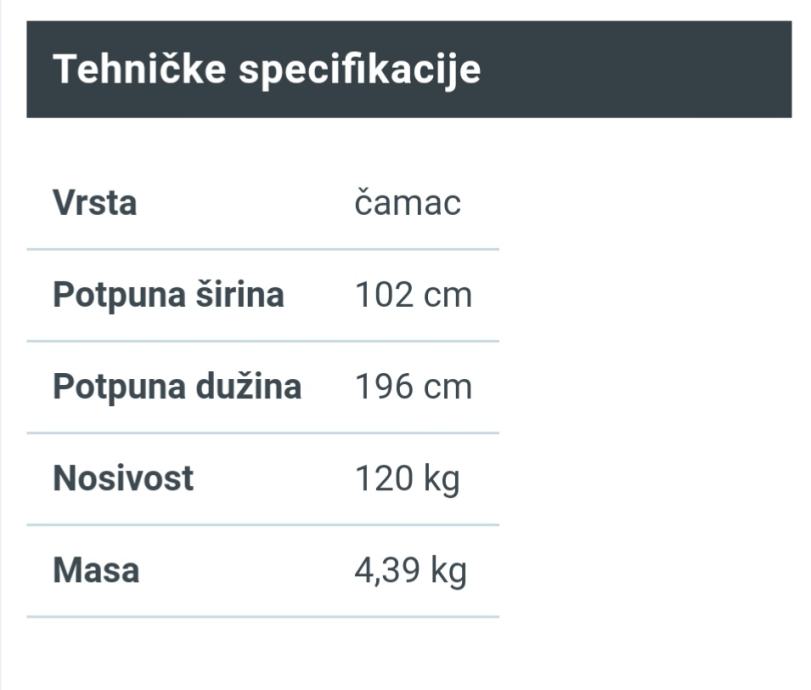Click the "kg" unit beside 120

tap(442, 480)
